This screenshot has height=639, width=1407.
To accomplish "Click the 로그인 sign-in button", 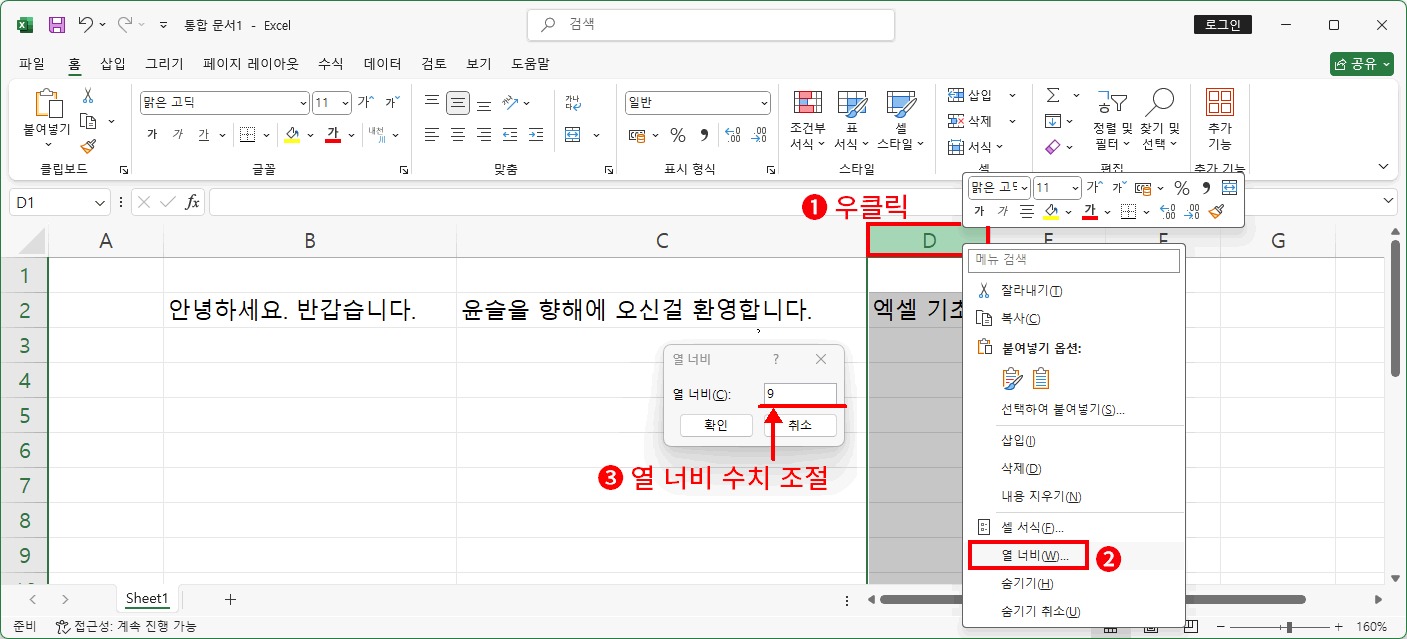I will [1222, 24].
